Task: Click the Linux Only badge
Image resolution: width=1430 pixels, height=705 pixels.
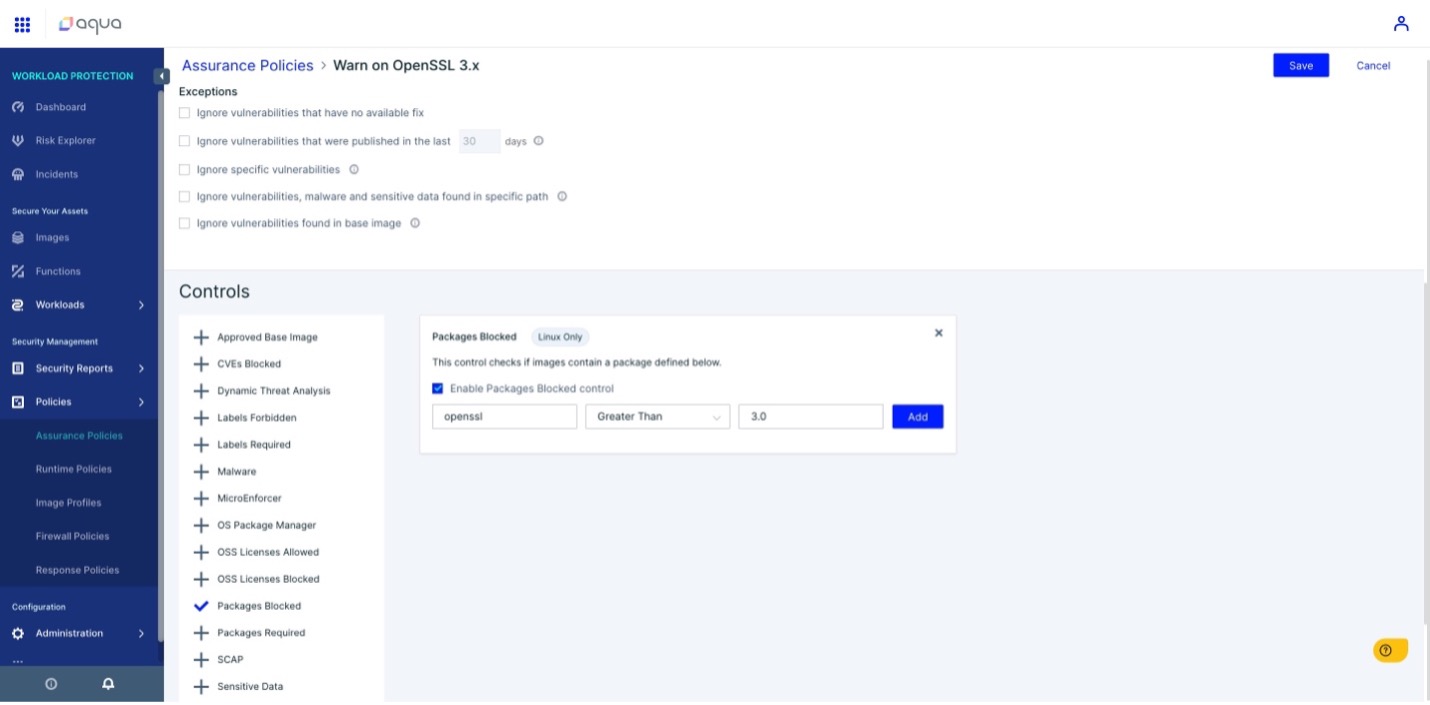Action: point(560,337)
